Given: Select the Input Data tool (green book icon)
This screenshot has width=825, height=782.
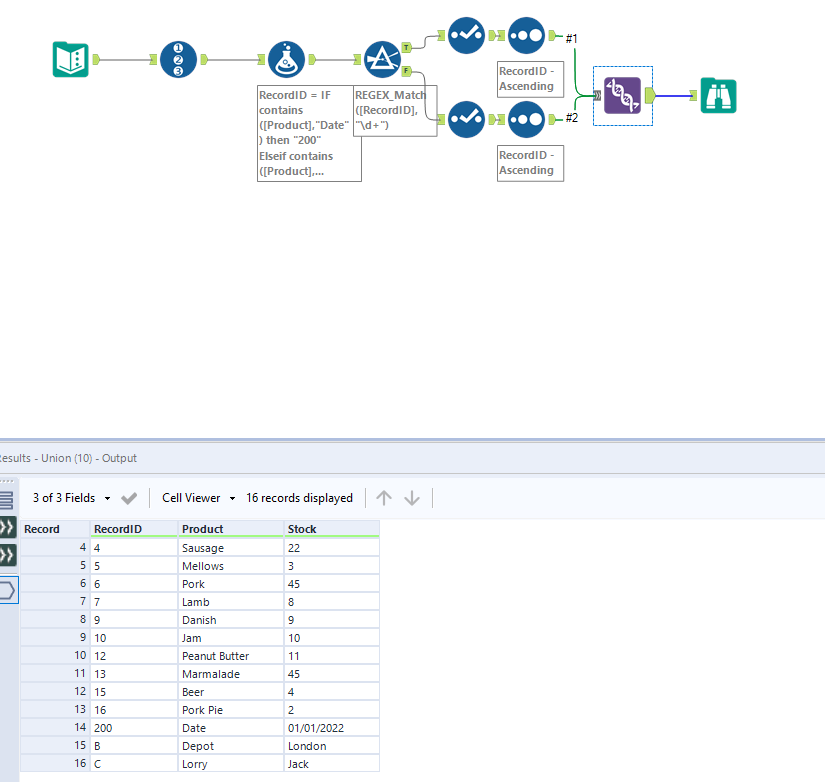Looking at the screenshot, I should point(70,60).
